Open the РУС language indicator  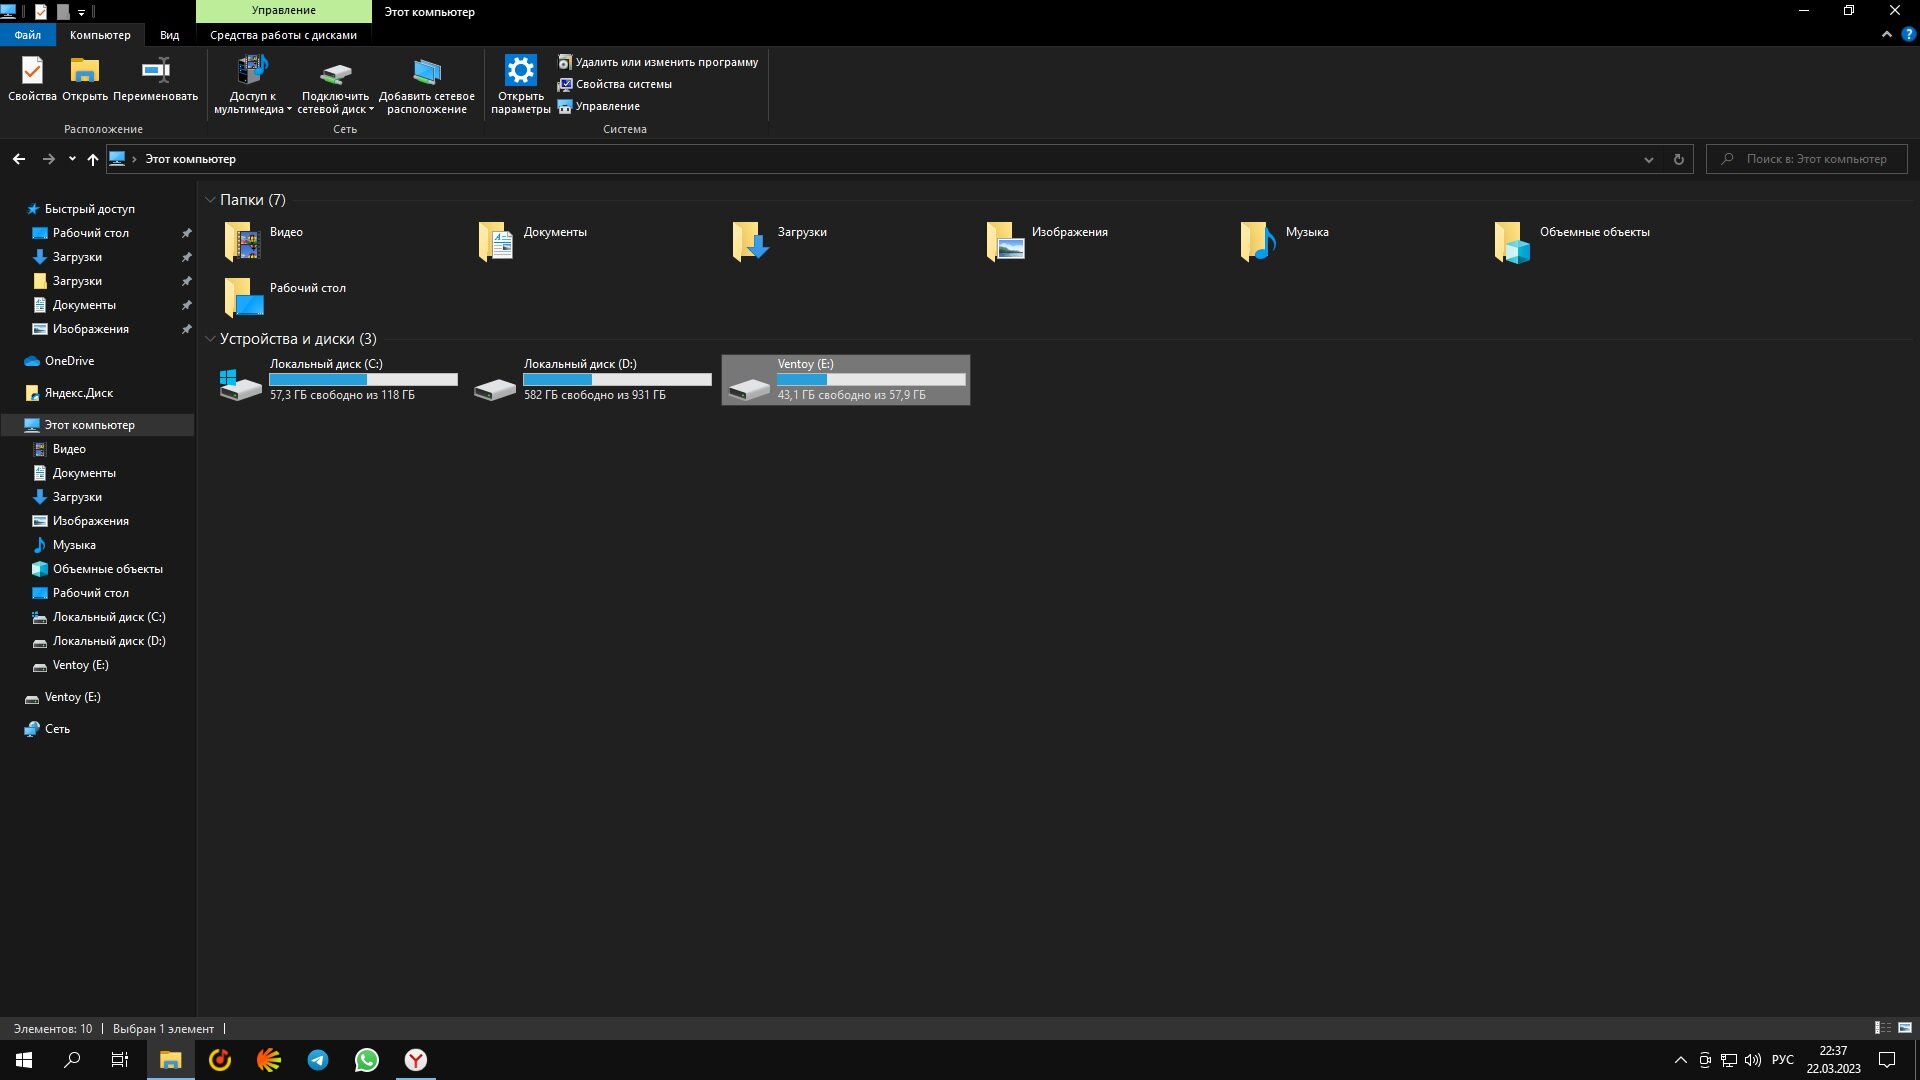point(1783,1060)
